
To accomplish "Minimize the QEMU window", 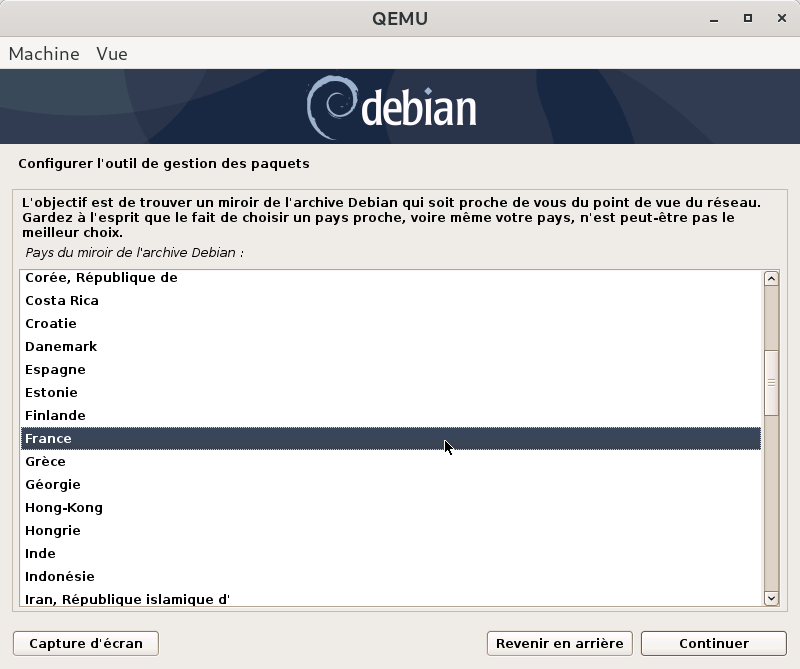I will pyautogui.click(x=716, y=18).
